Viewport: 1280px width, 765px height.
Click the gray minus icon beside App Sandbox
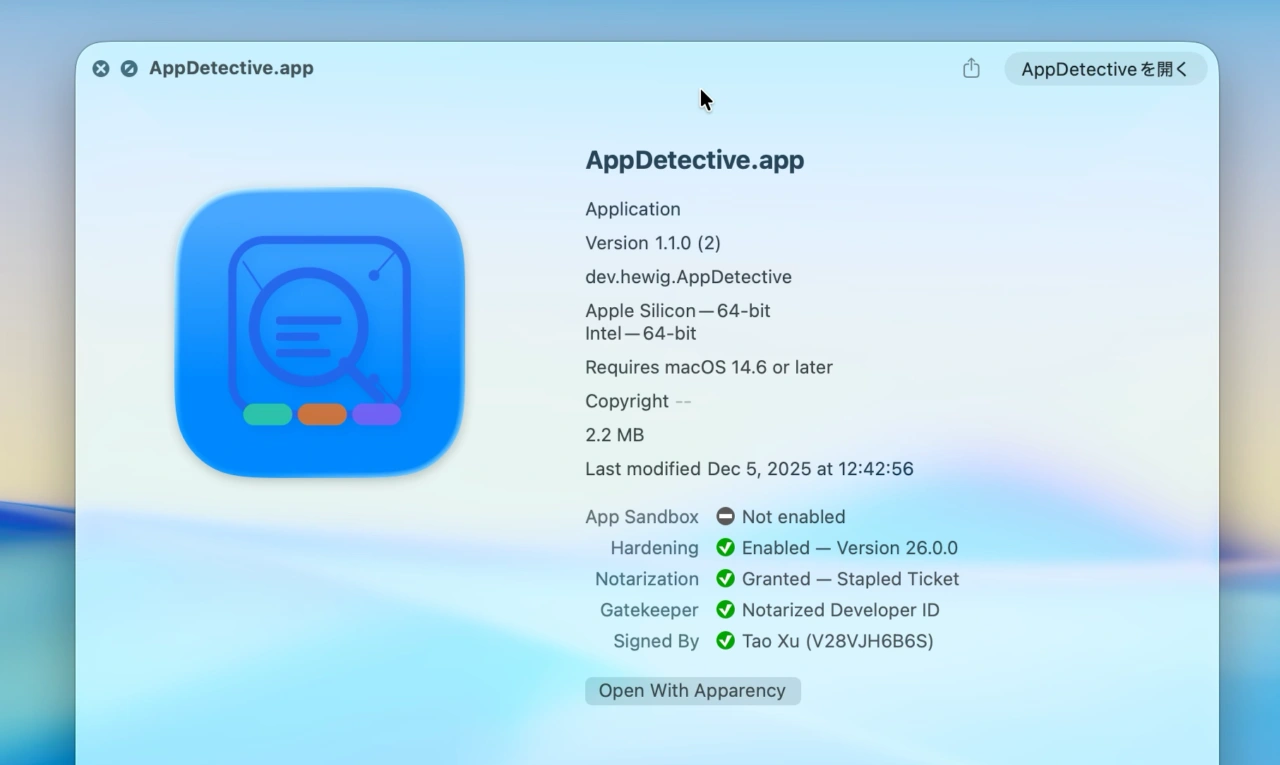pyautogui.click(x=725, y=517)
